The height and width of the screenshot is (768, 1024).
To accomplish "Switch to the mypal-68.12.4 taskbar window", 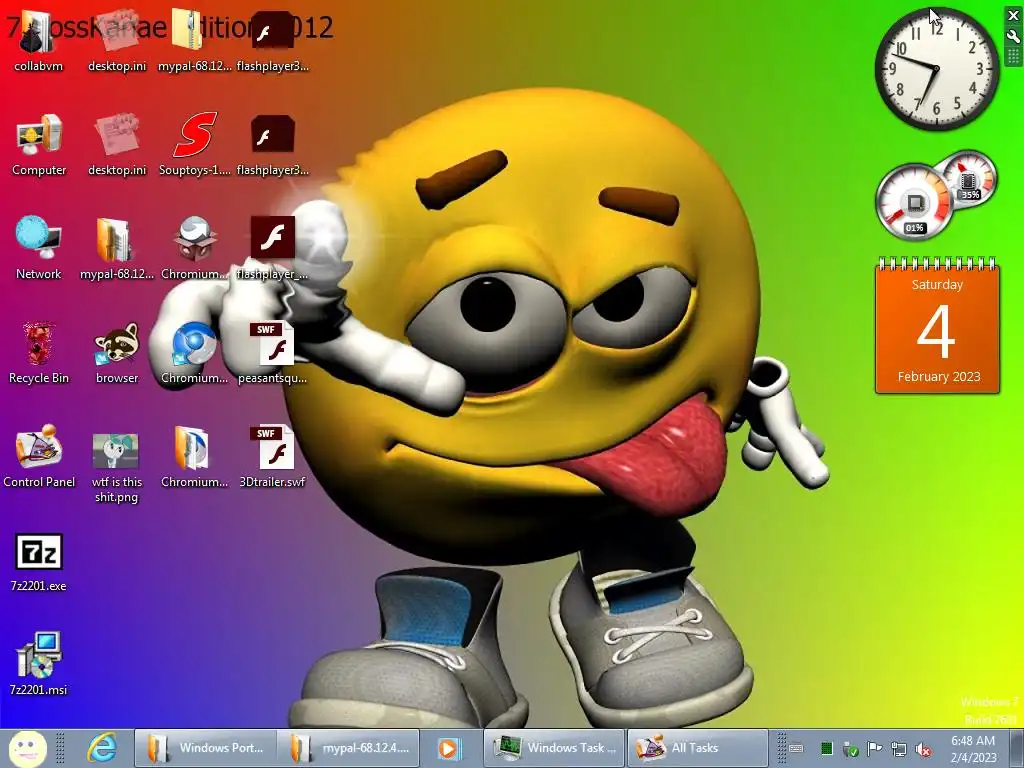I will point(349,748).
